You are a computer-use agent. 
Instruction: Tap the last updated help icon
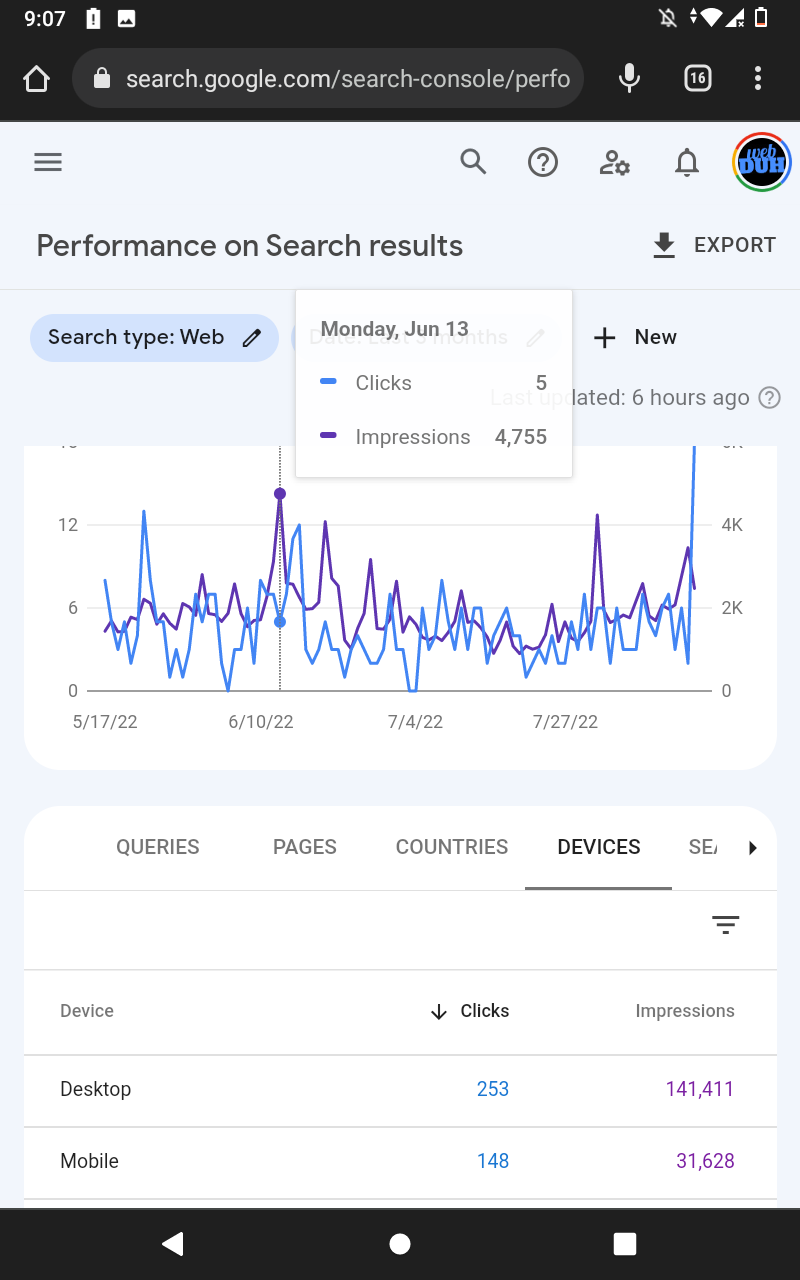click(769, 398)
